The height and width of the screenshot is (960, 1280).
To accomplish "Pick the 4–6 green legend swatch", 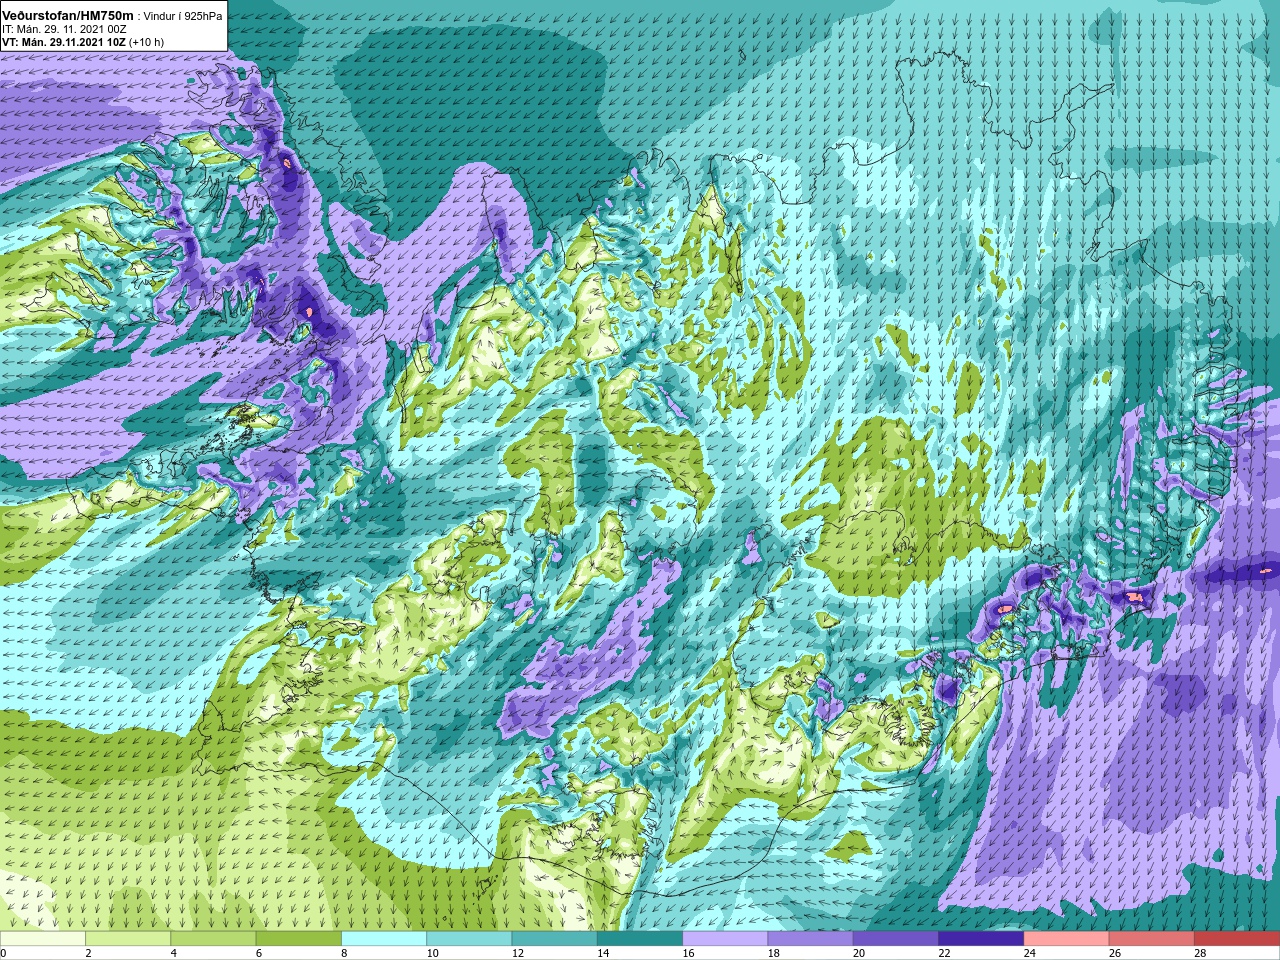I will [213, 939].
